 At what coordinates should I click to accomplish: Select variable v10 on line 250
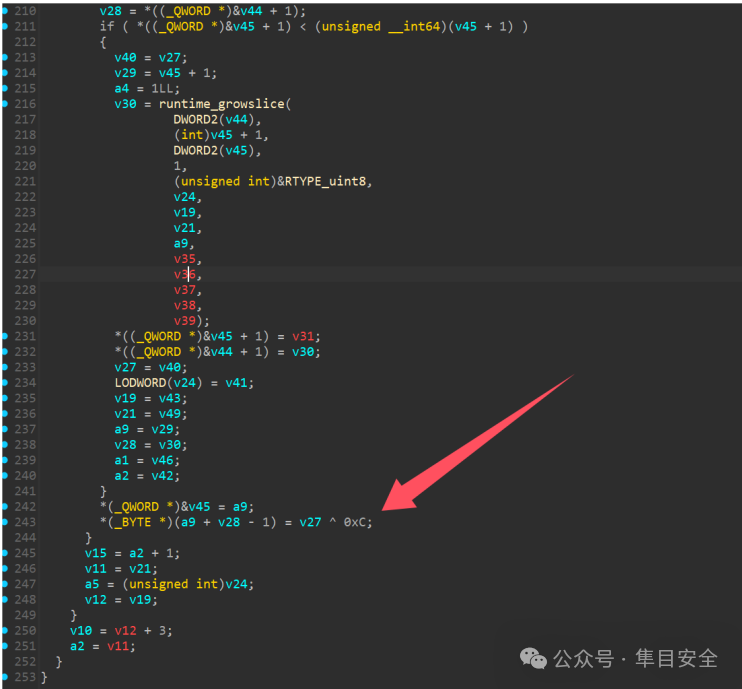[x=81, y=631]
